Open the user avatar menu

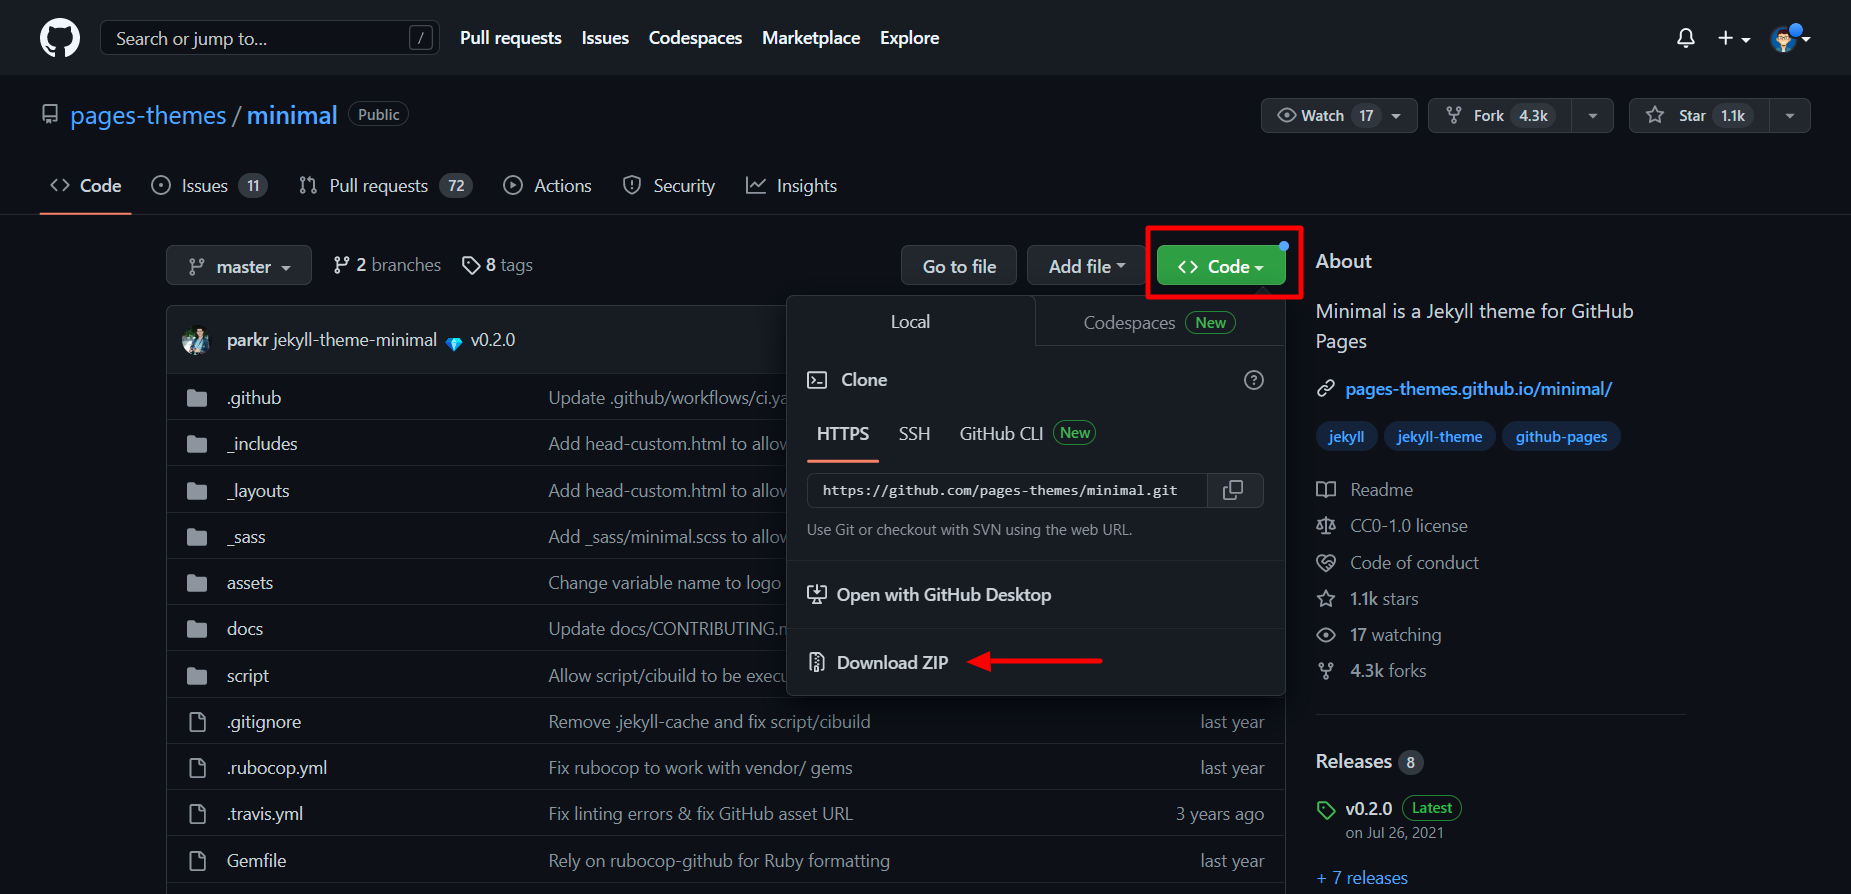click(1790, 38)
